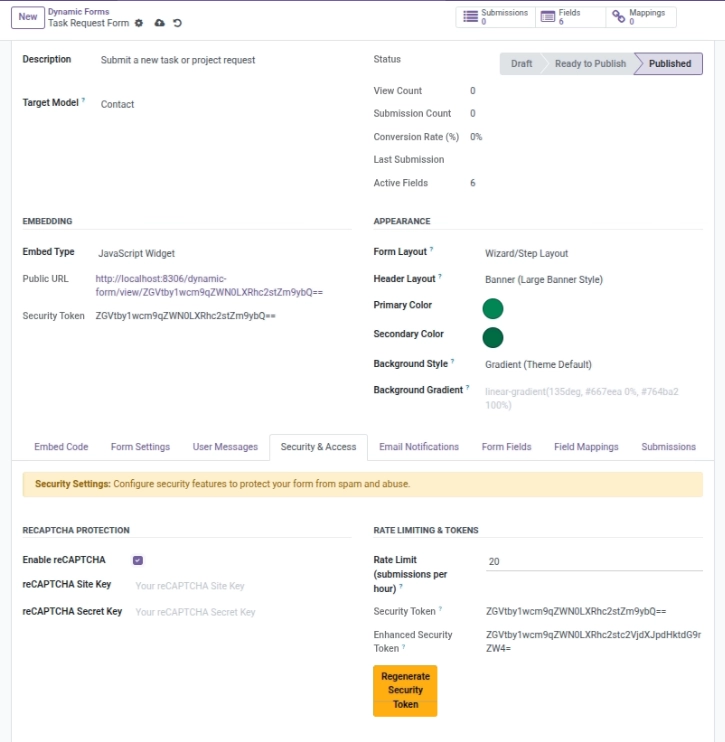Click the discard changes undo icon
The height and width of the screenshot is (742, 725).
[x=177, y=23]
